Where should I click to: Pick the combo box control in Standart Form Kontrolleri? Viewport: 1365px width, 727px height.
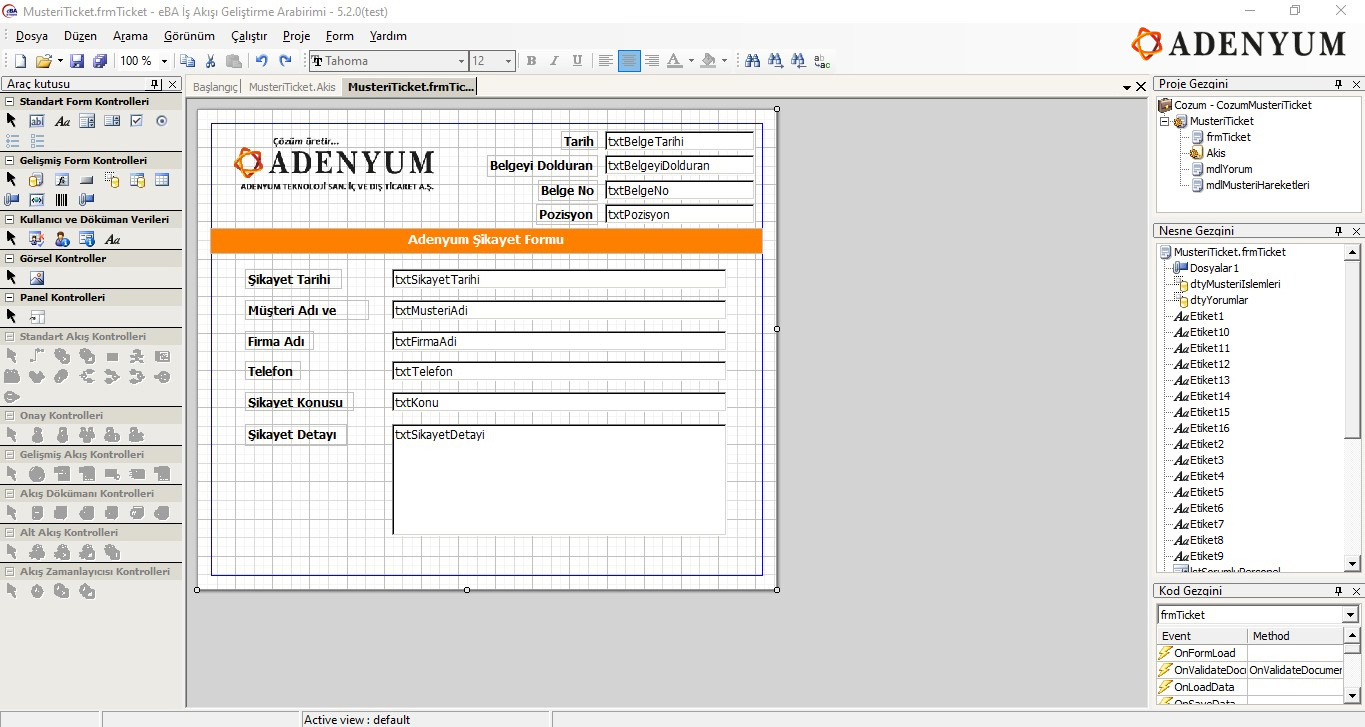point(112,121)
